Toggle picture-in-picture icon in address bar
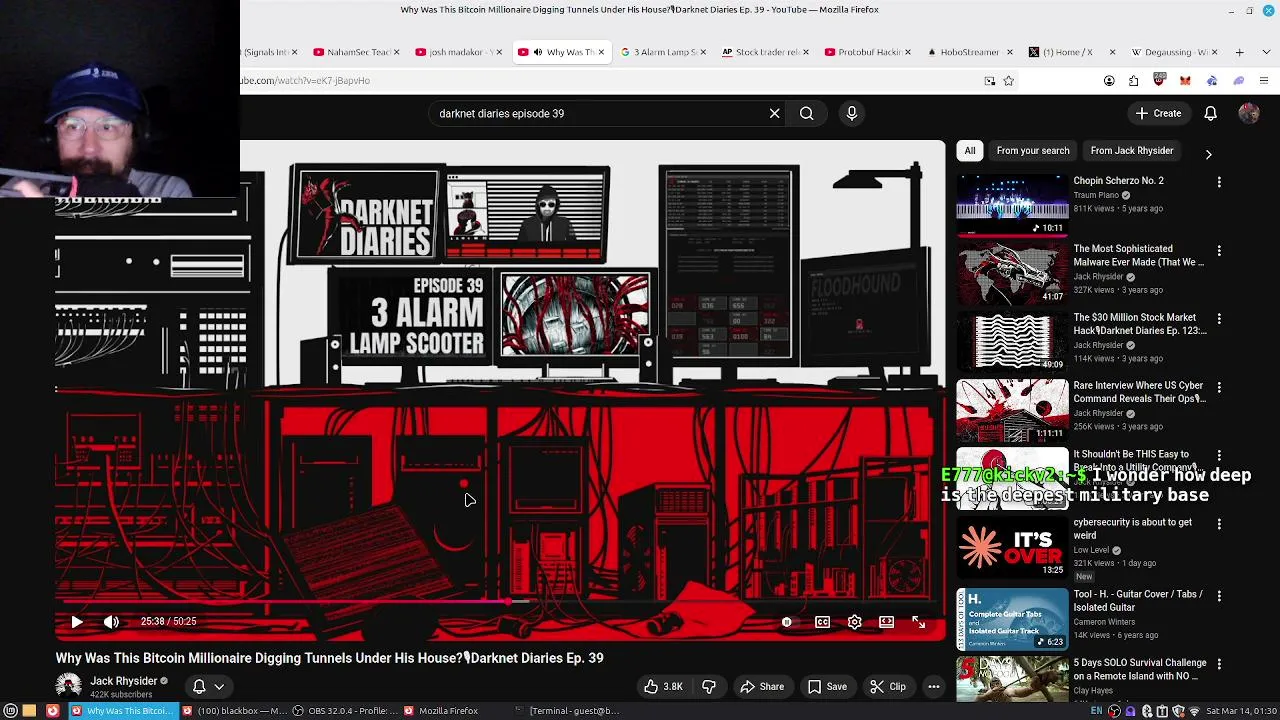Viewport: 1280px width, 720px height. tap(989, 81)
